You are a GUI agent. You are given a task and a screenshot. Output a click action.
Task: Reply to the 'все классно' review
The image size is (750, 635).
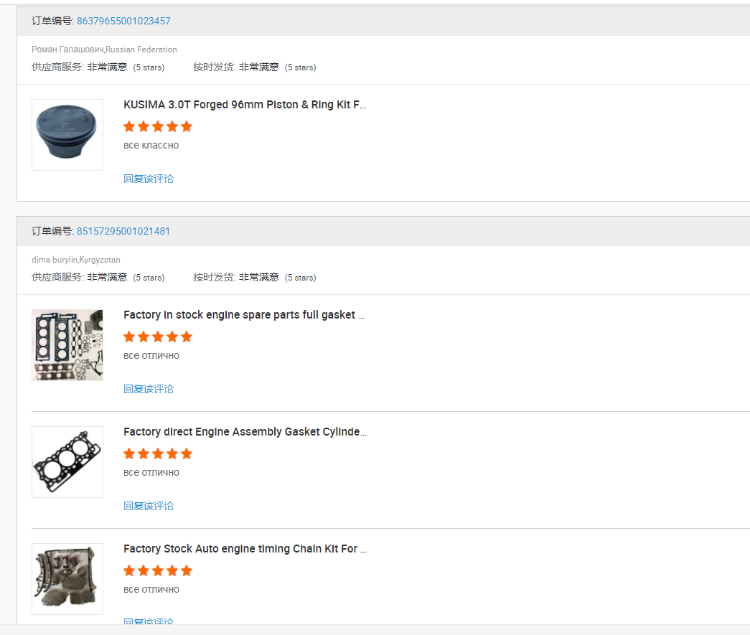click(x=149, y=179)
